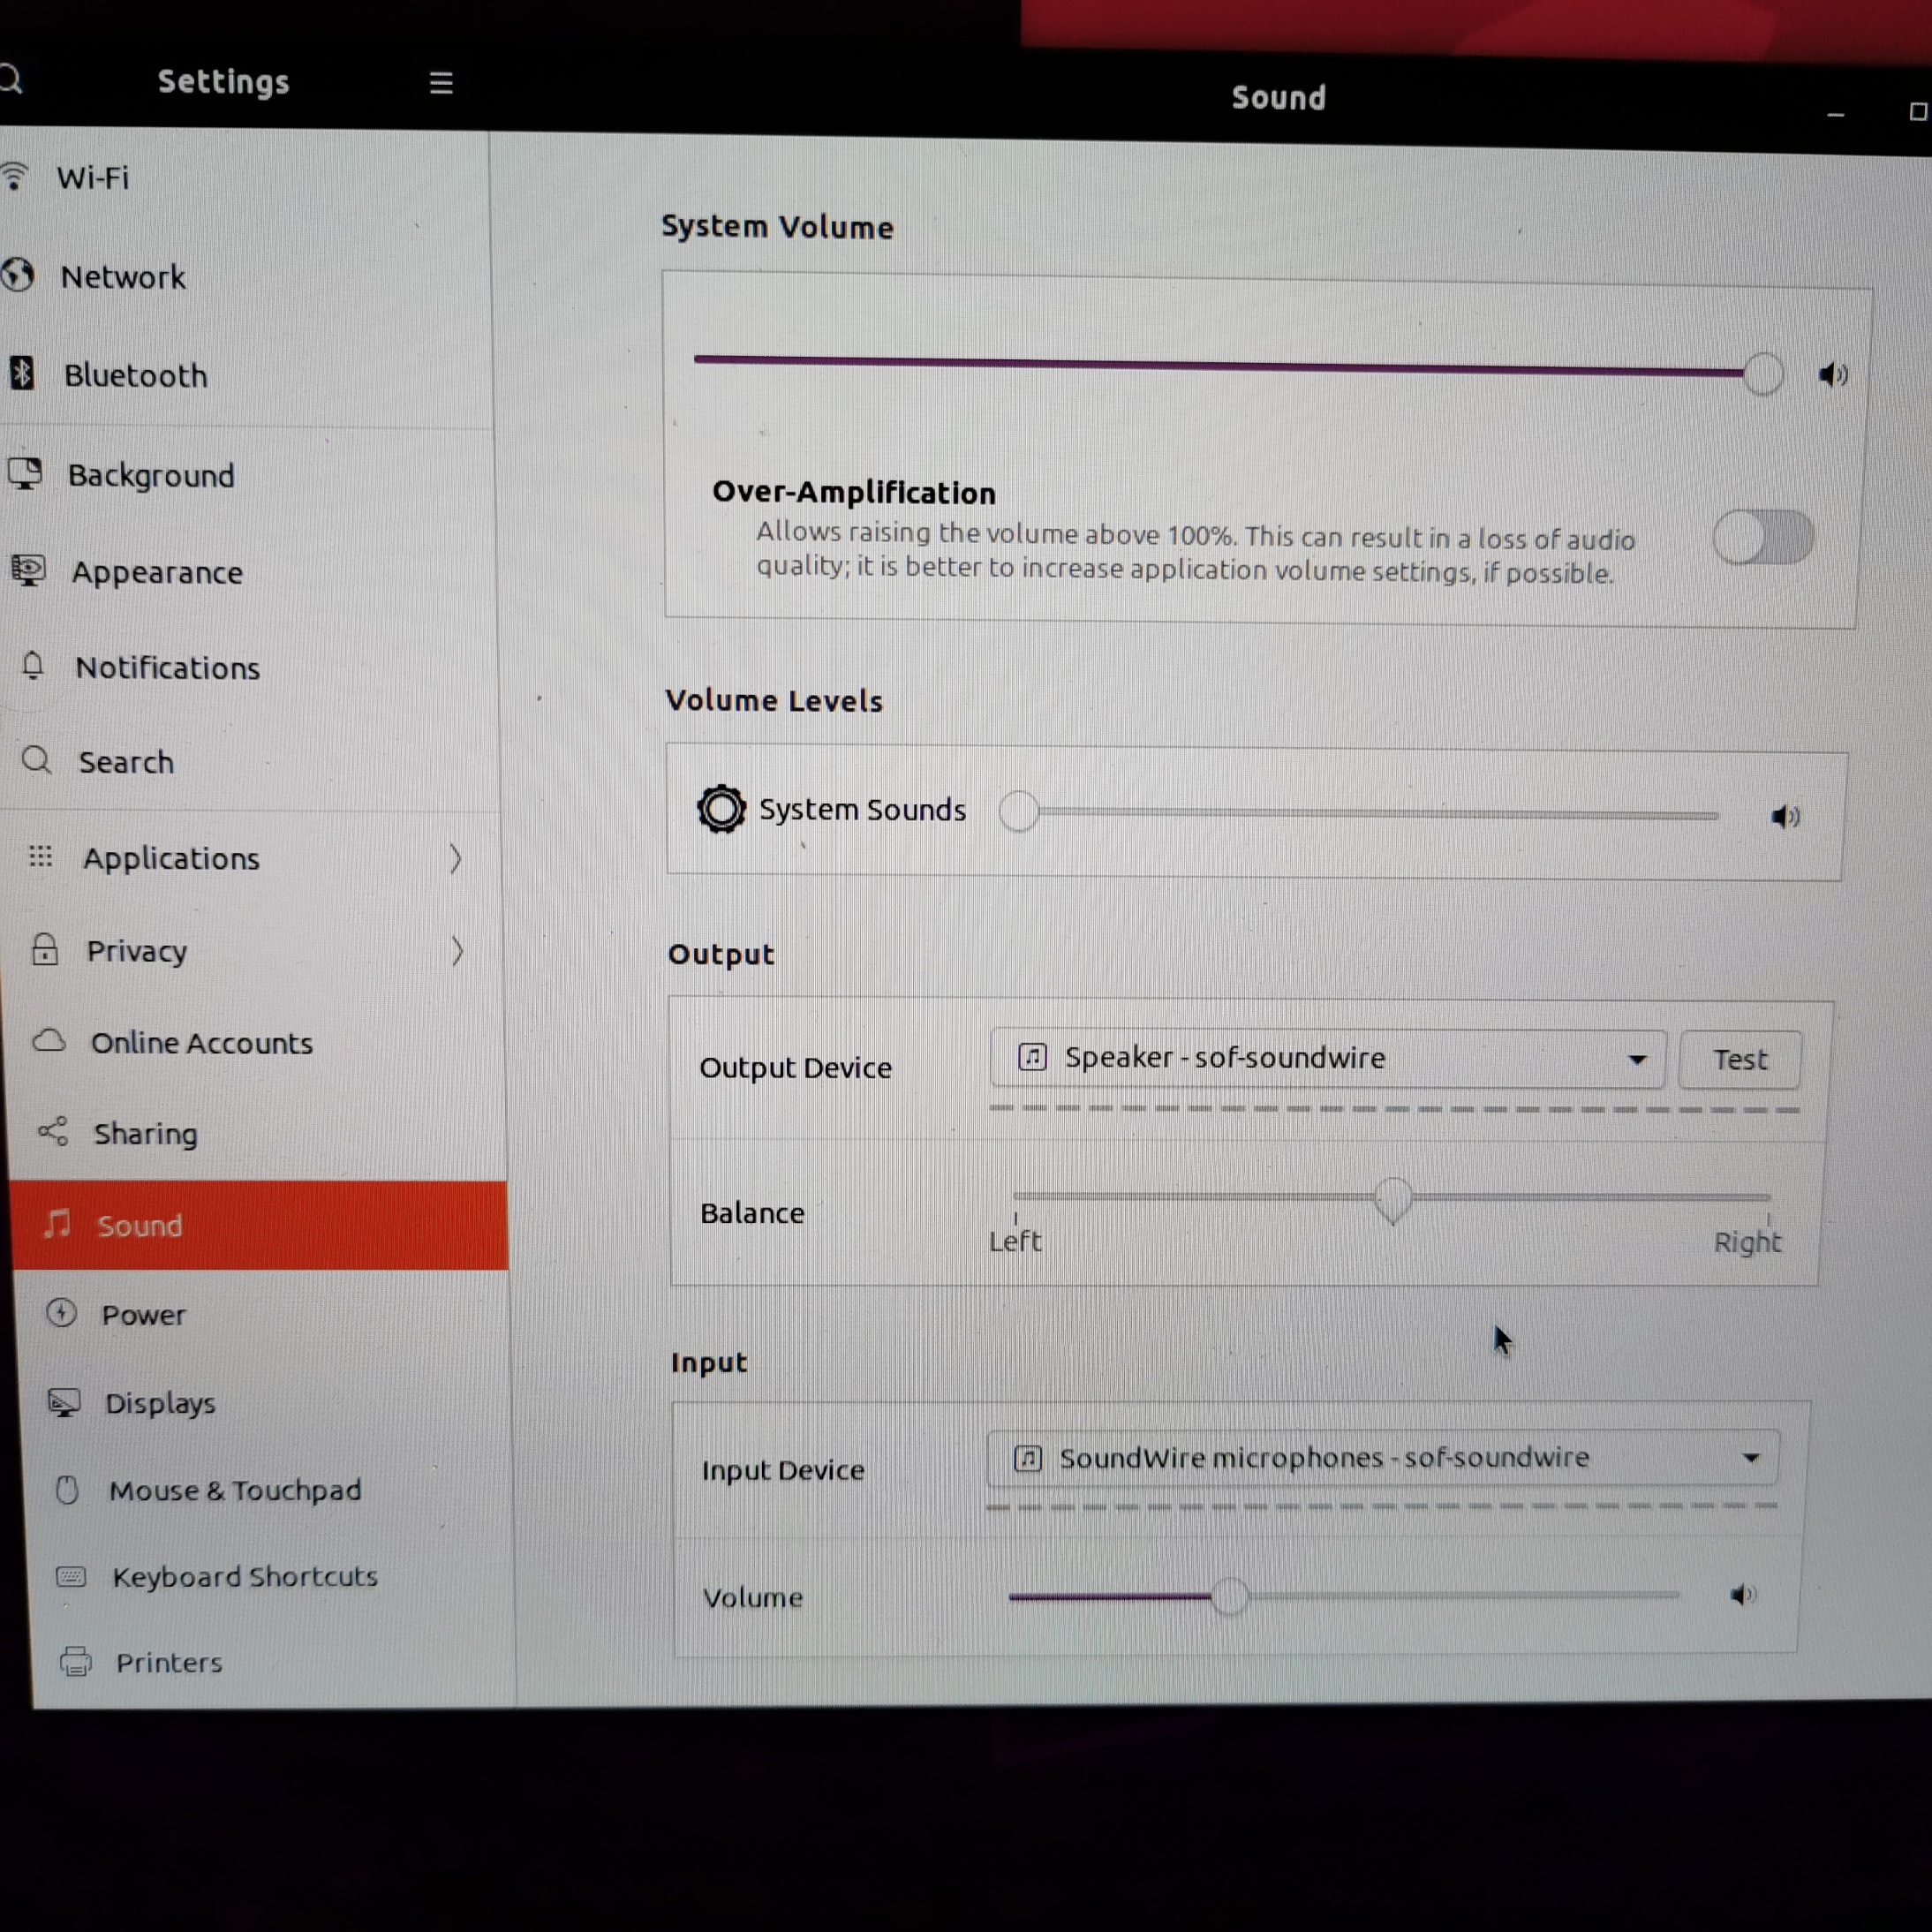
Task: Open the Input Device dropdown
Action: [x=1382, y=1458]
